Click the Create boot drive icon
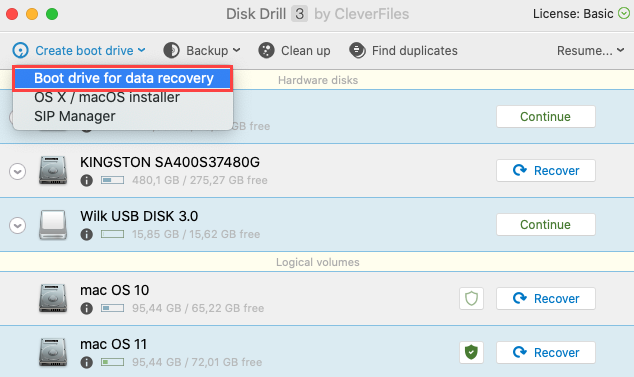The image size is (634, 377). coord(20,51)
